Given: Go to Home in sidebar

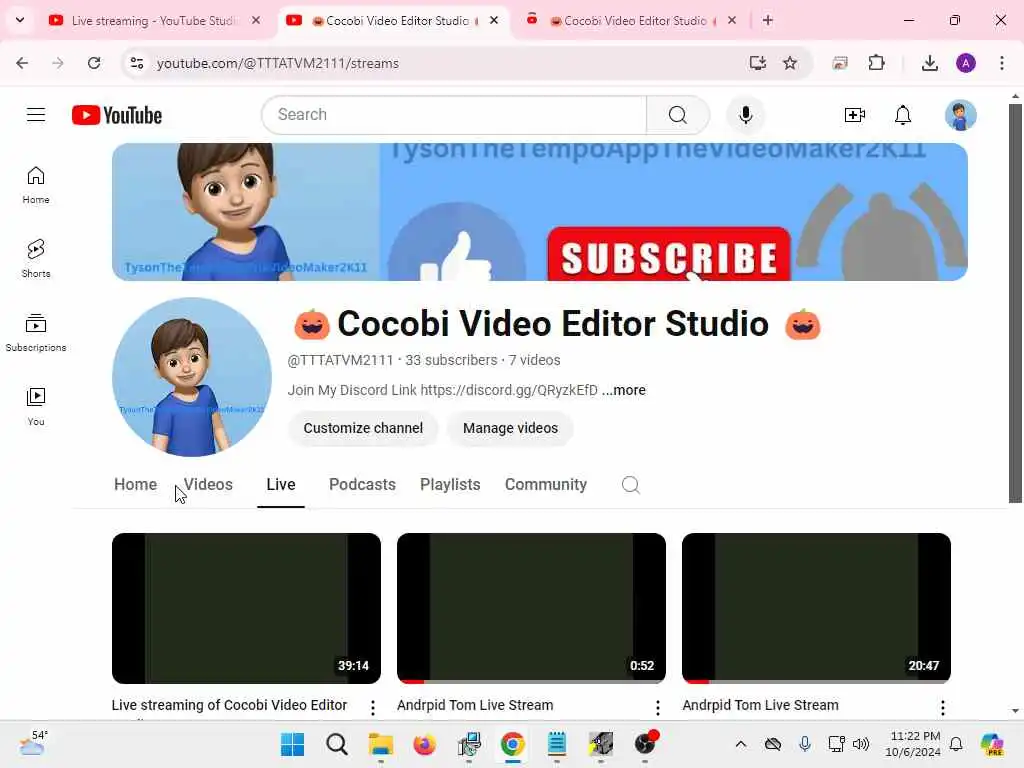Looking at the screenshot, I should pyautogui.click(x=36, y=185).
